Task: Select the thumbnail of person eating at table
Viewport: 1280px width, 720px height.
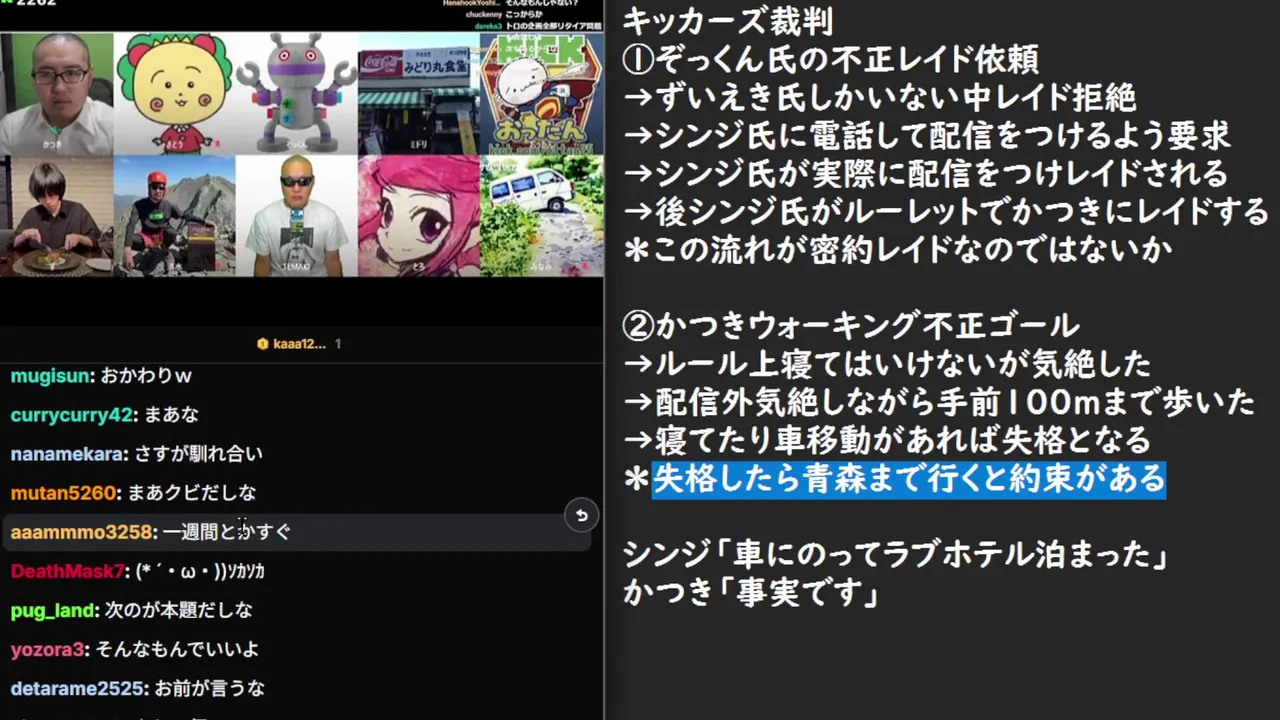Action: (57, 216)
